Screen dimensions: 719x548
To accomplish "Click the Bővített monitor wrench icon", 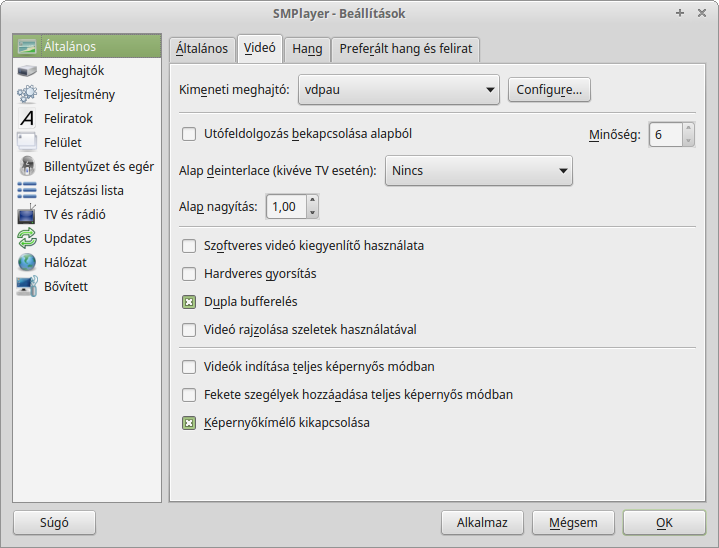I will click(x=27, y=286).
